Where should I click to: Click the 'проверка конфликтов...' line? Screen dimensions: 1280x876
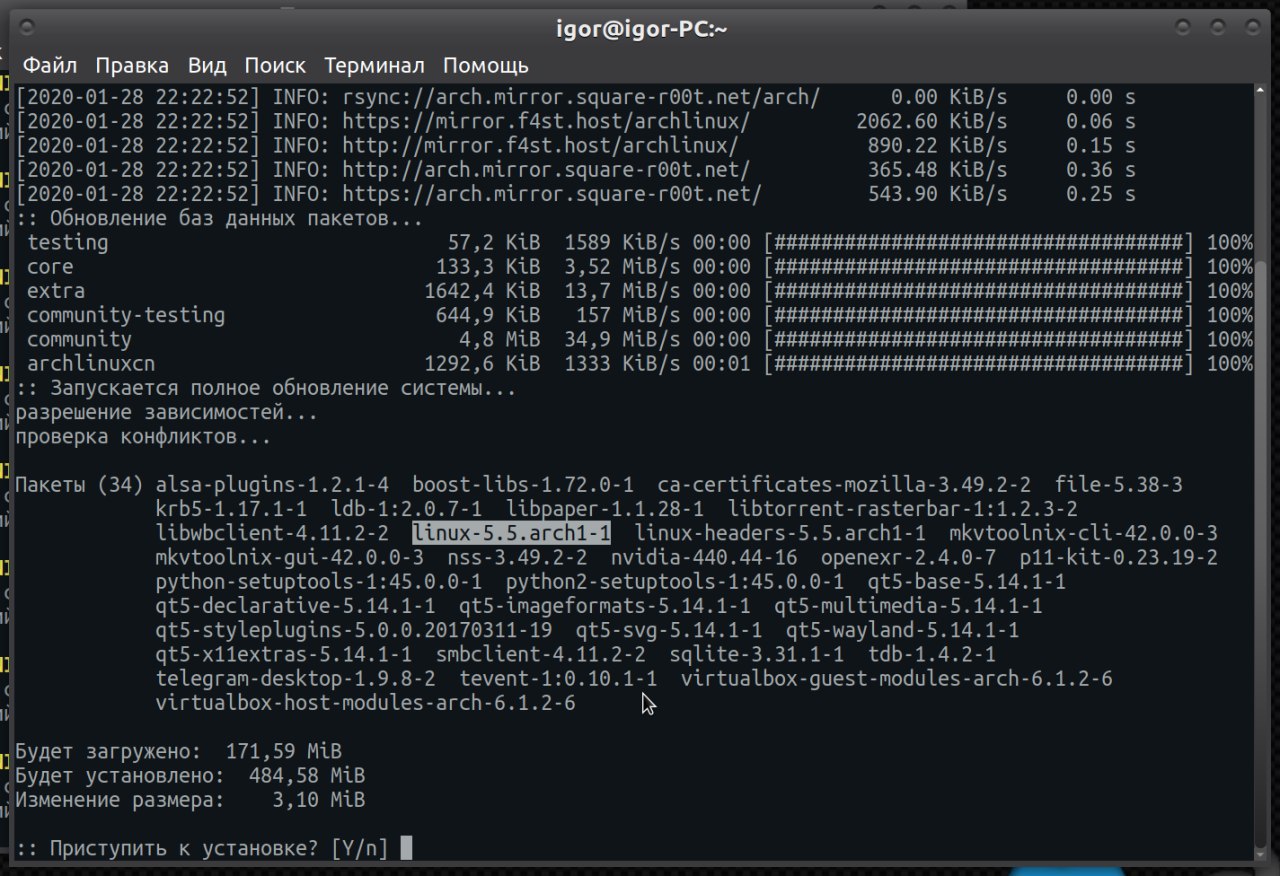(143, 437)
